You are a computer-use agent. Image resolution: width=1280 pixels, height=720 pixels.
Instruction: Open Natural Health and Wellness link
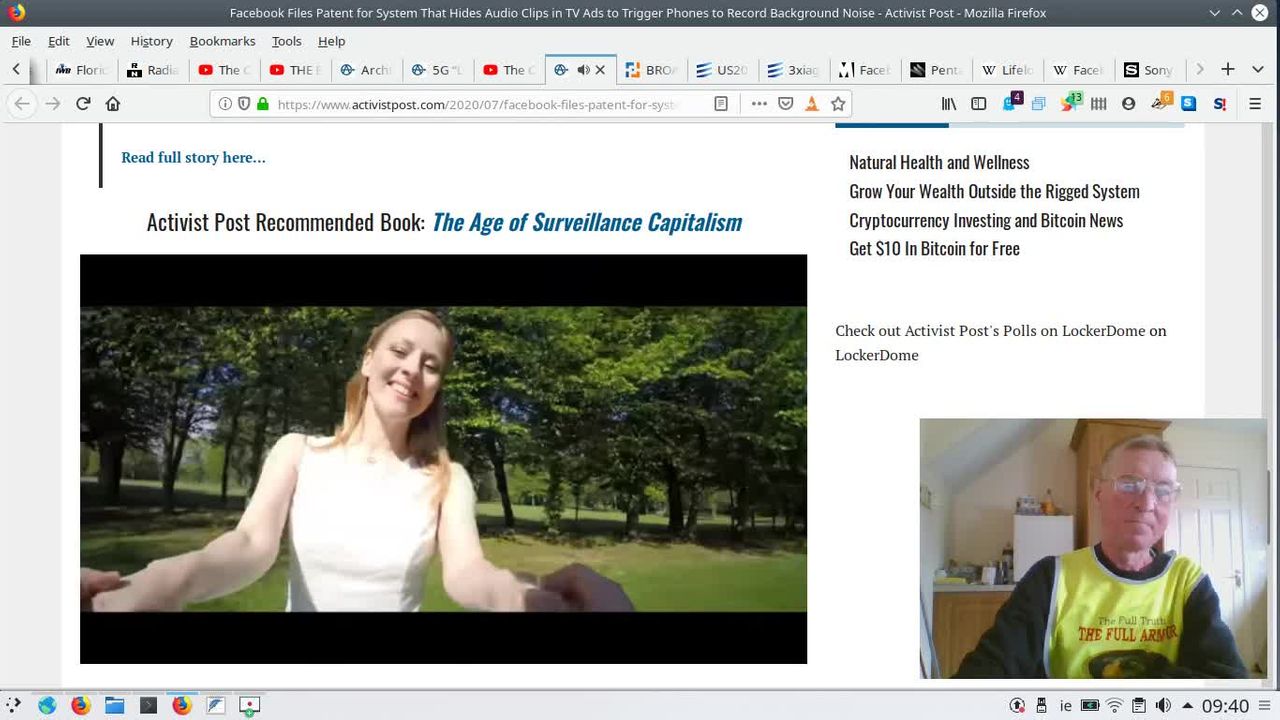939,162
